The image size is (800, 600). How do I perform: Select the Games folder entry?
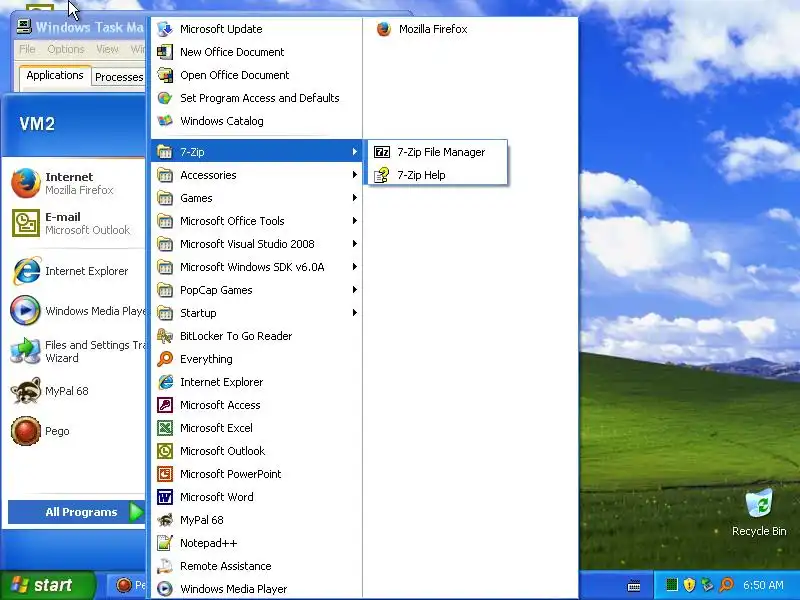click(257, 198)
